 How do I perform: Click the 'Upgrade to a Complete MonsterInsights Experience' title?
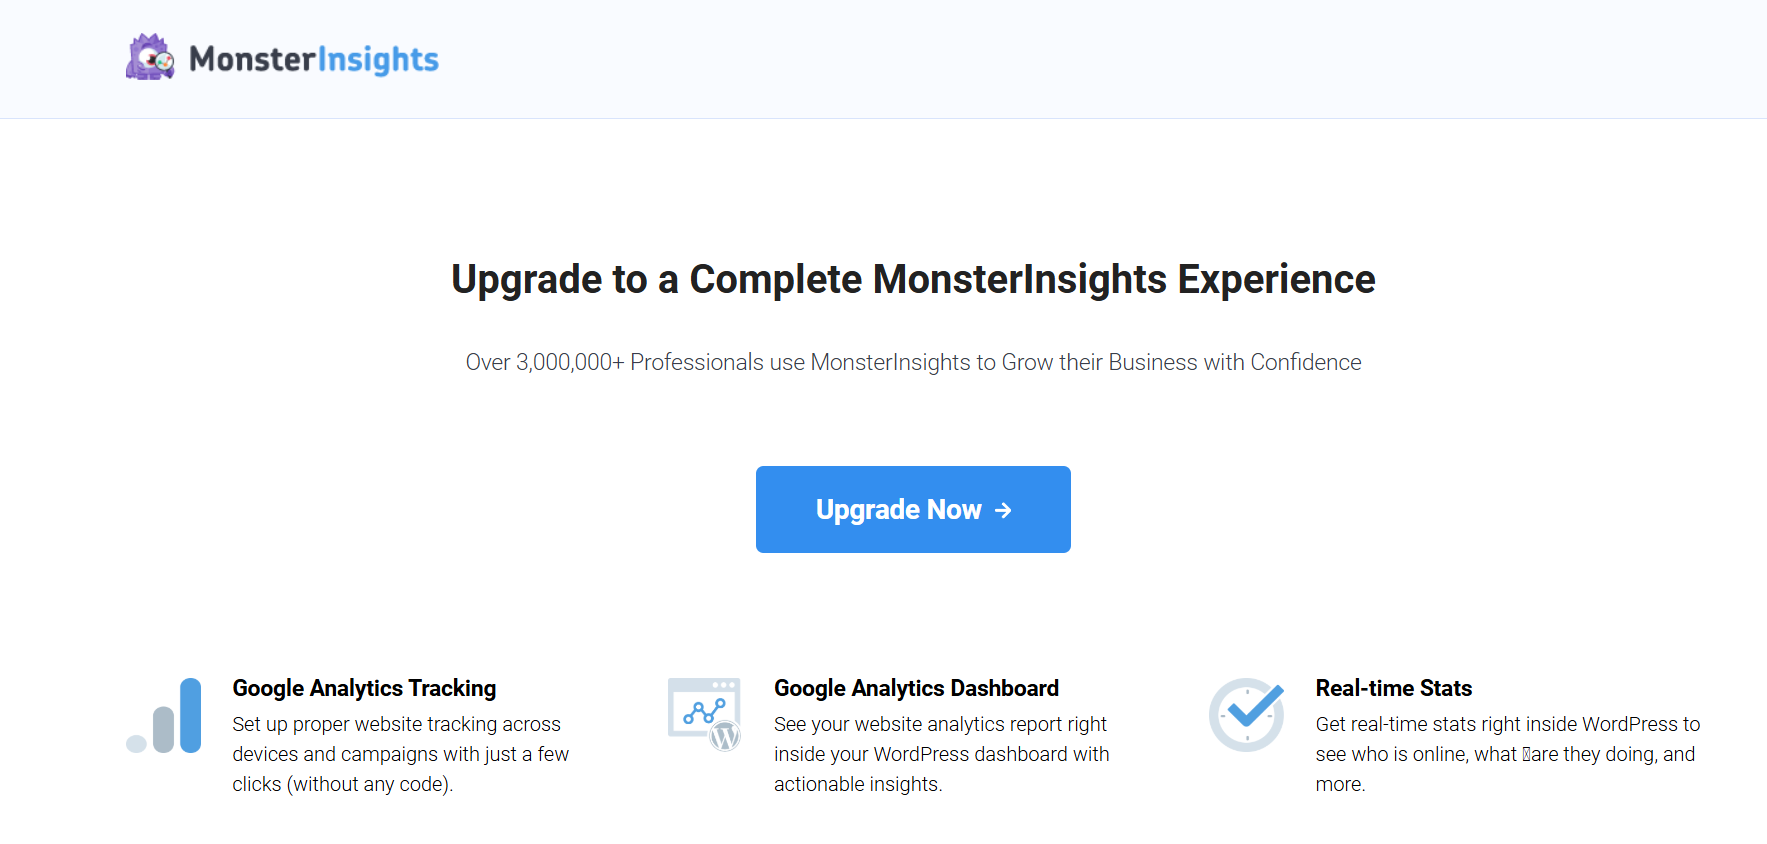[x=913, y=279]
